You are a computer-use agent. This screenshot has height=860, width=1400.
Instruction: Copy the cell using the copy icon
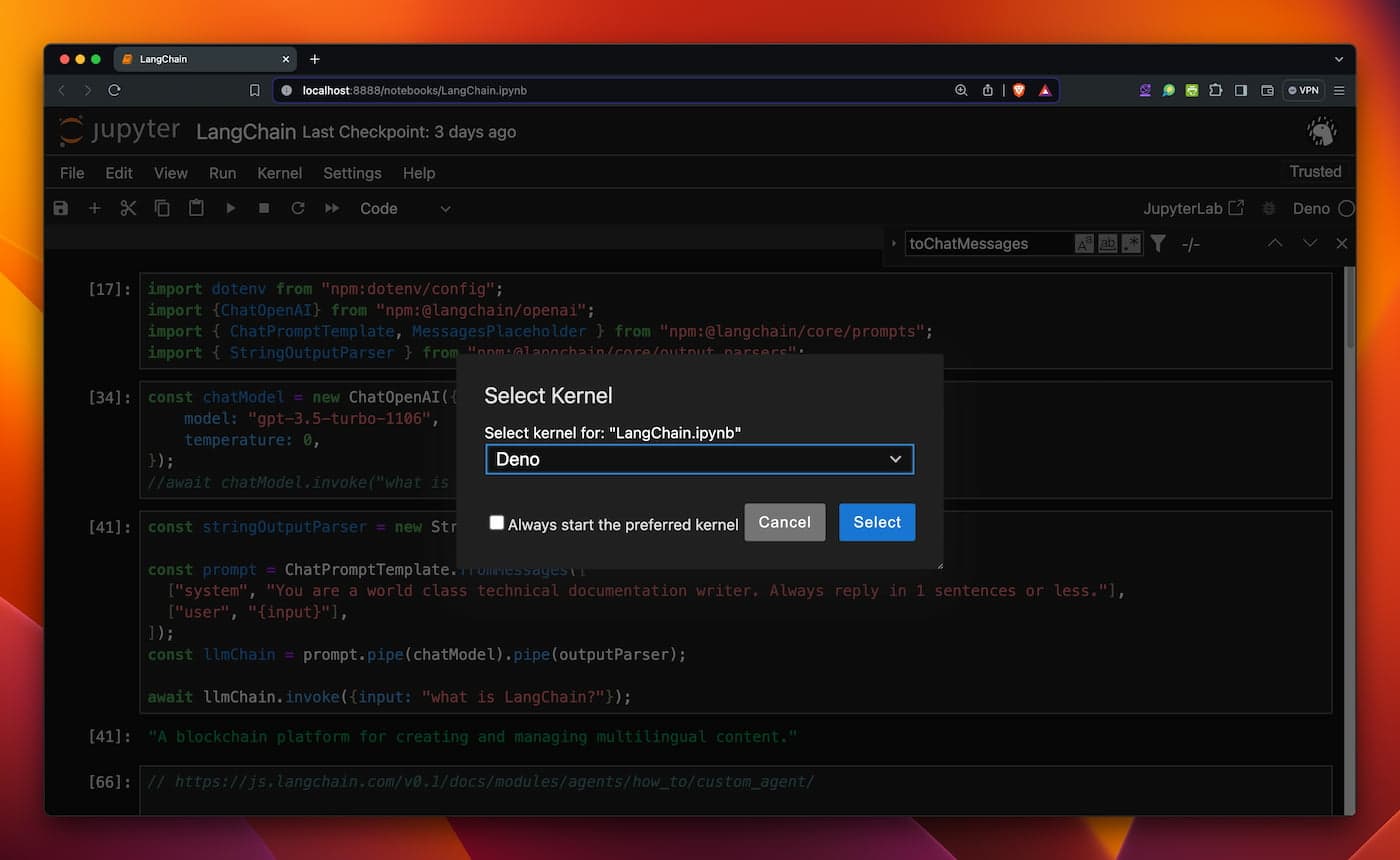click(x=162, y=208)
